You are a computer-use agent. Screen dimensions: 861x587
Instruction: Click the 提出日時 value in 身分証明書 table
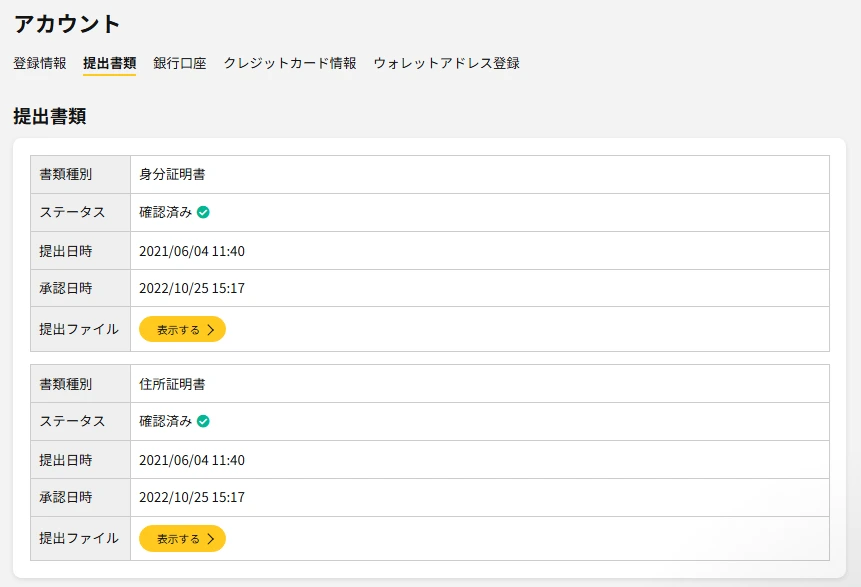pos(192,251)
